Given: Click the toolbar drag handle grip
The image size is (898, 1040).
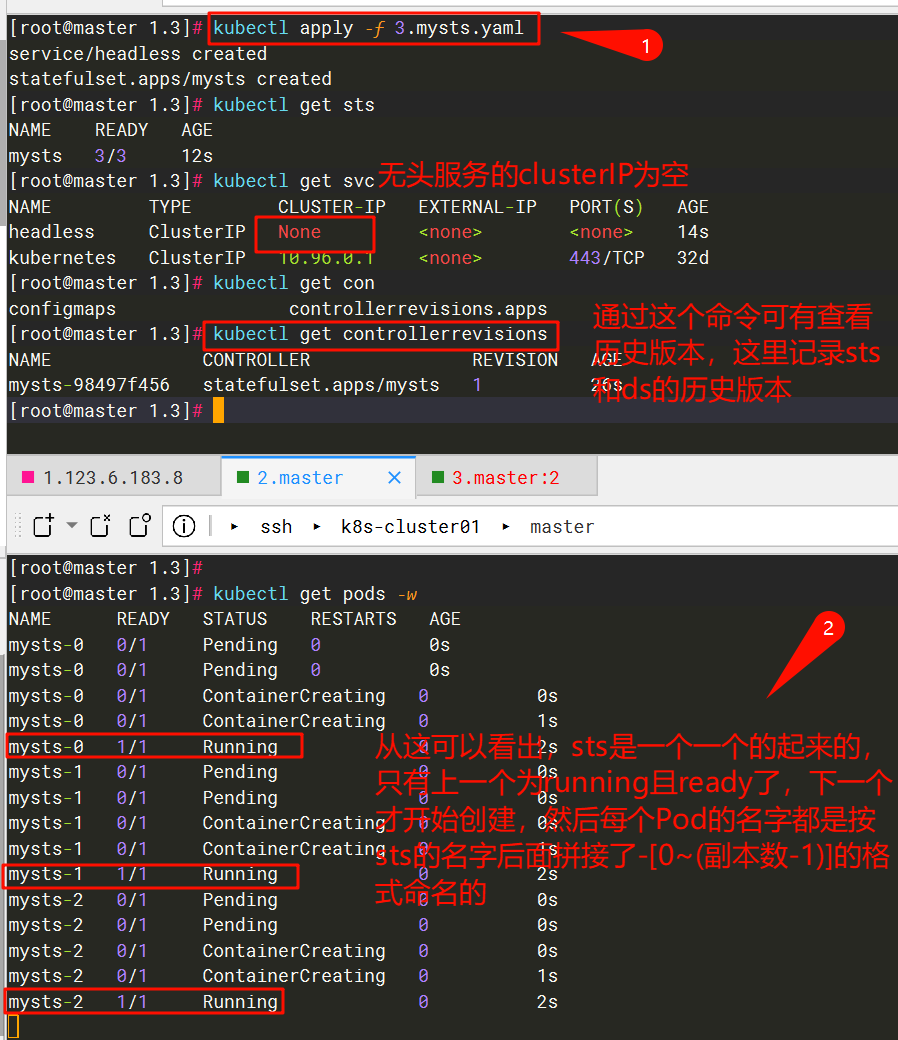Looking at the screenshot, I should tap(19, 525).
